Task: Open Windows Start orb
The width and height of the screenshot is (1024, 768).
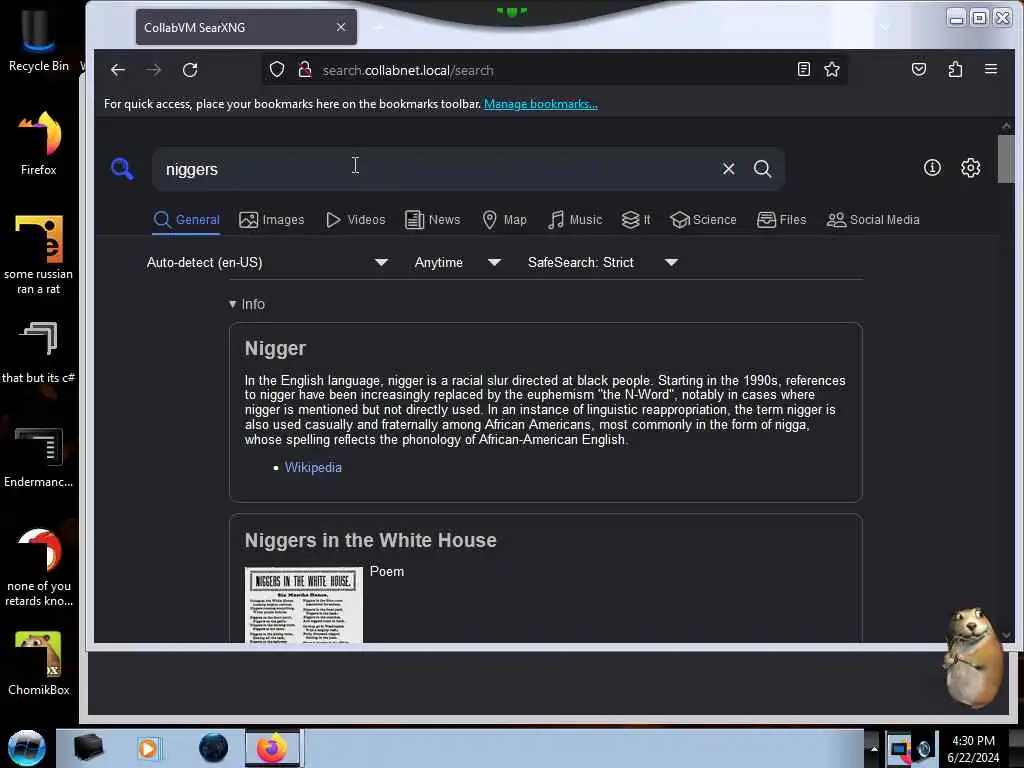Action: click(x=26, y=748)
